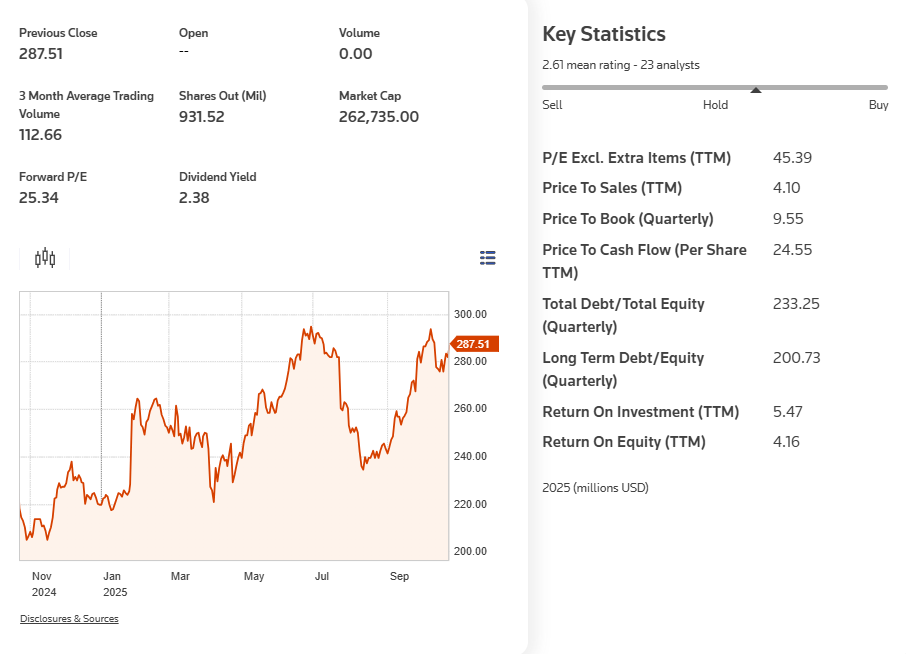Click the Forward P/E label
The height and width of the screenshot is (654, 906).
[53, 177]
